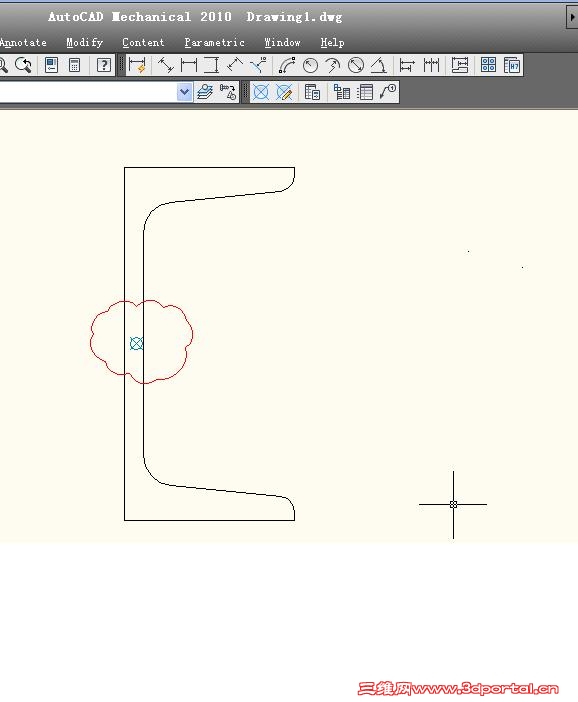Open the Annotate menu
Screen dimensions: 578x702
point(23,43)
